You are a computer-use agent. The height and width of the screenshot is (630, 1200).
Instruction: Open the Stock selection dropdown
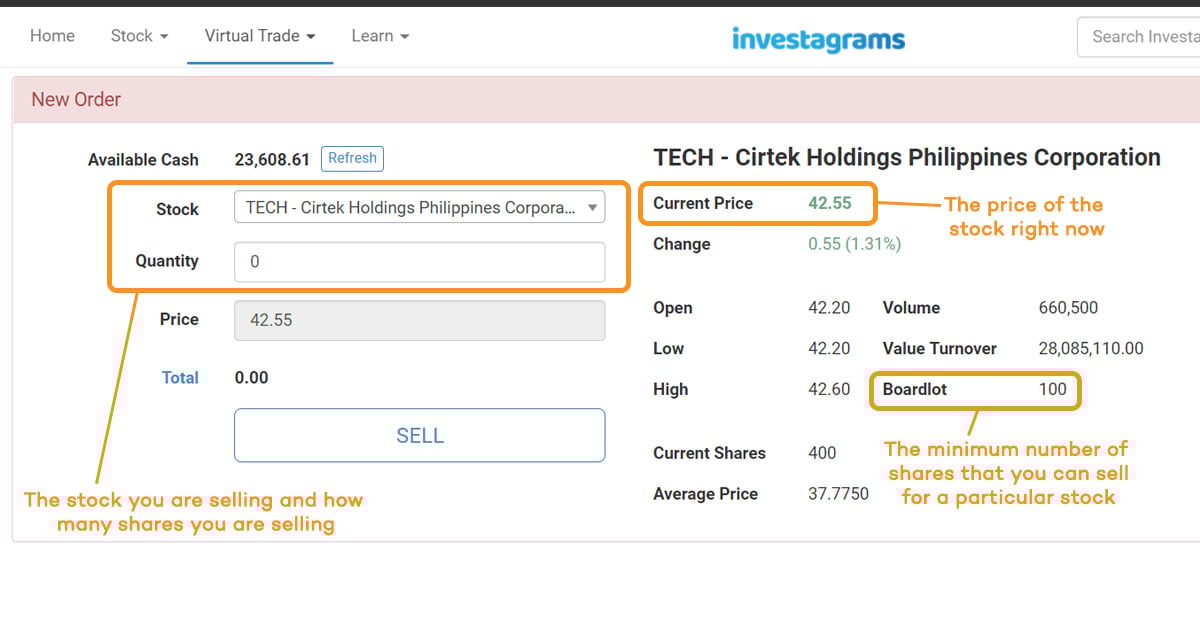419,208
